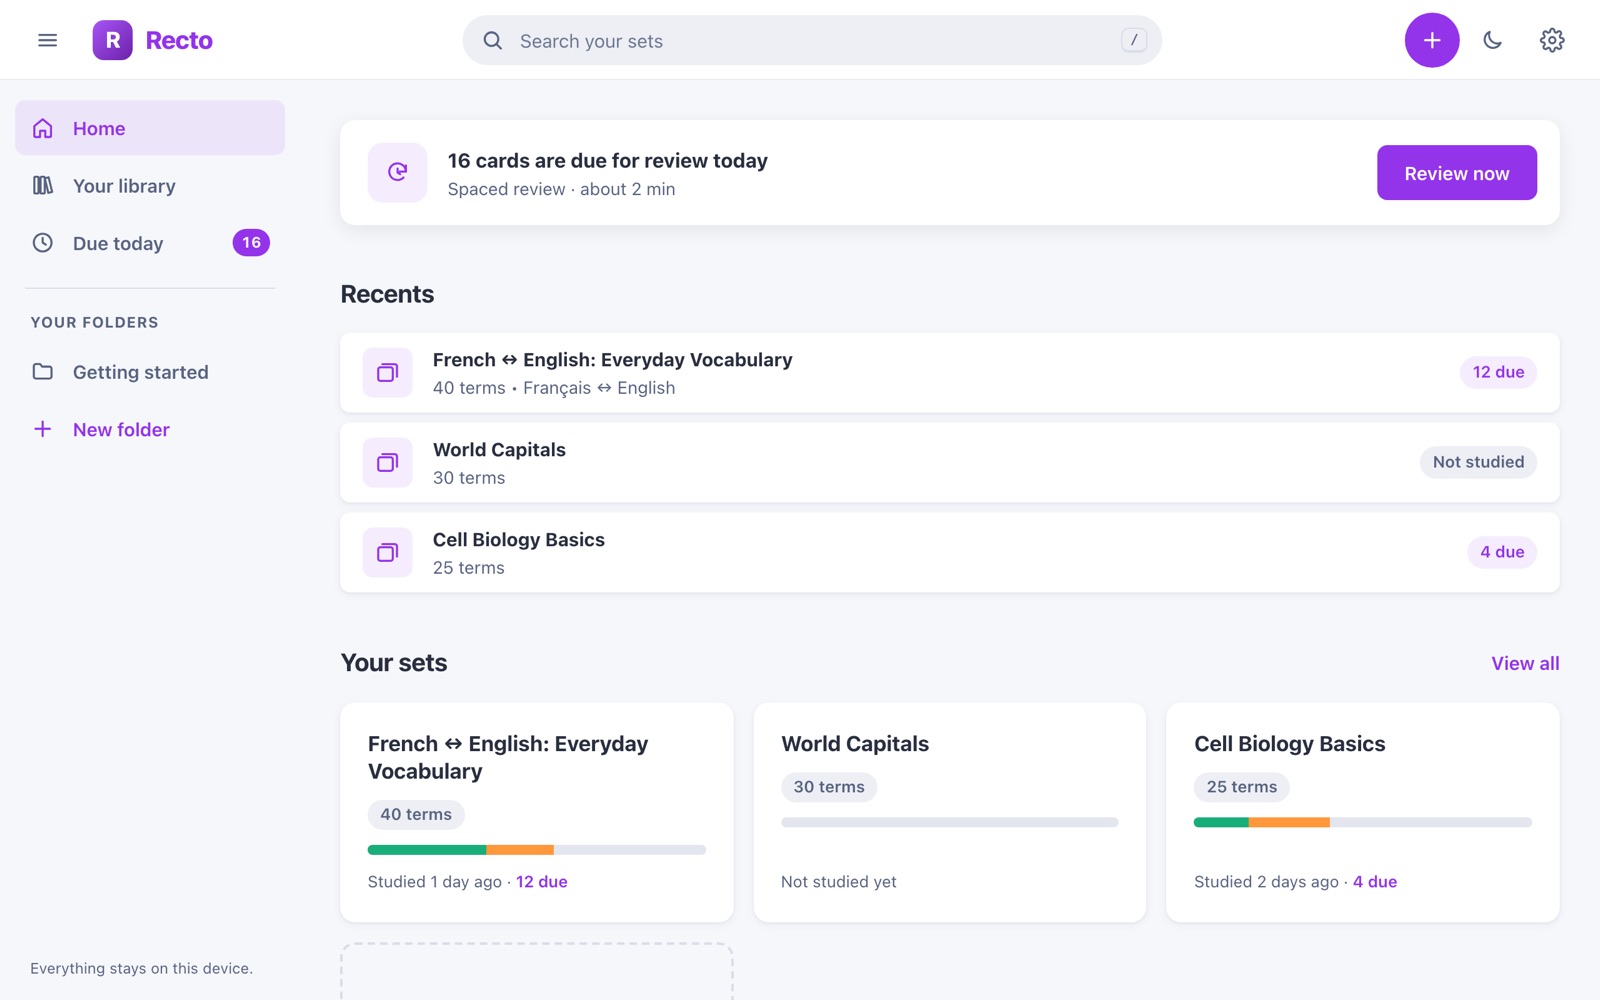Viewport: 1600px width, 1000px height.
Task: Click the 12 due badge in Recents
Action: point(1498,372)
